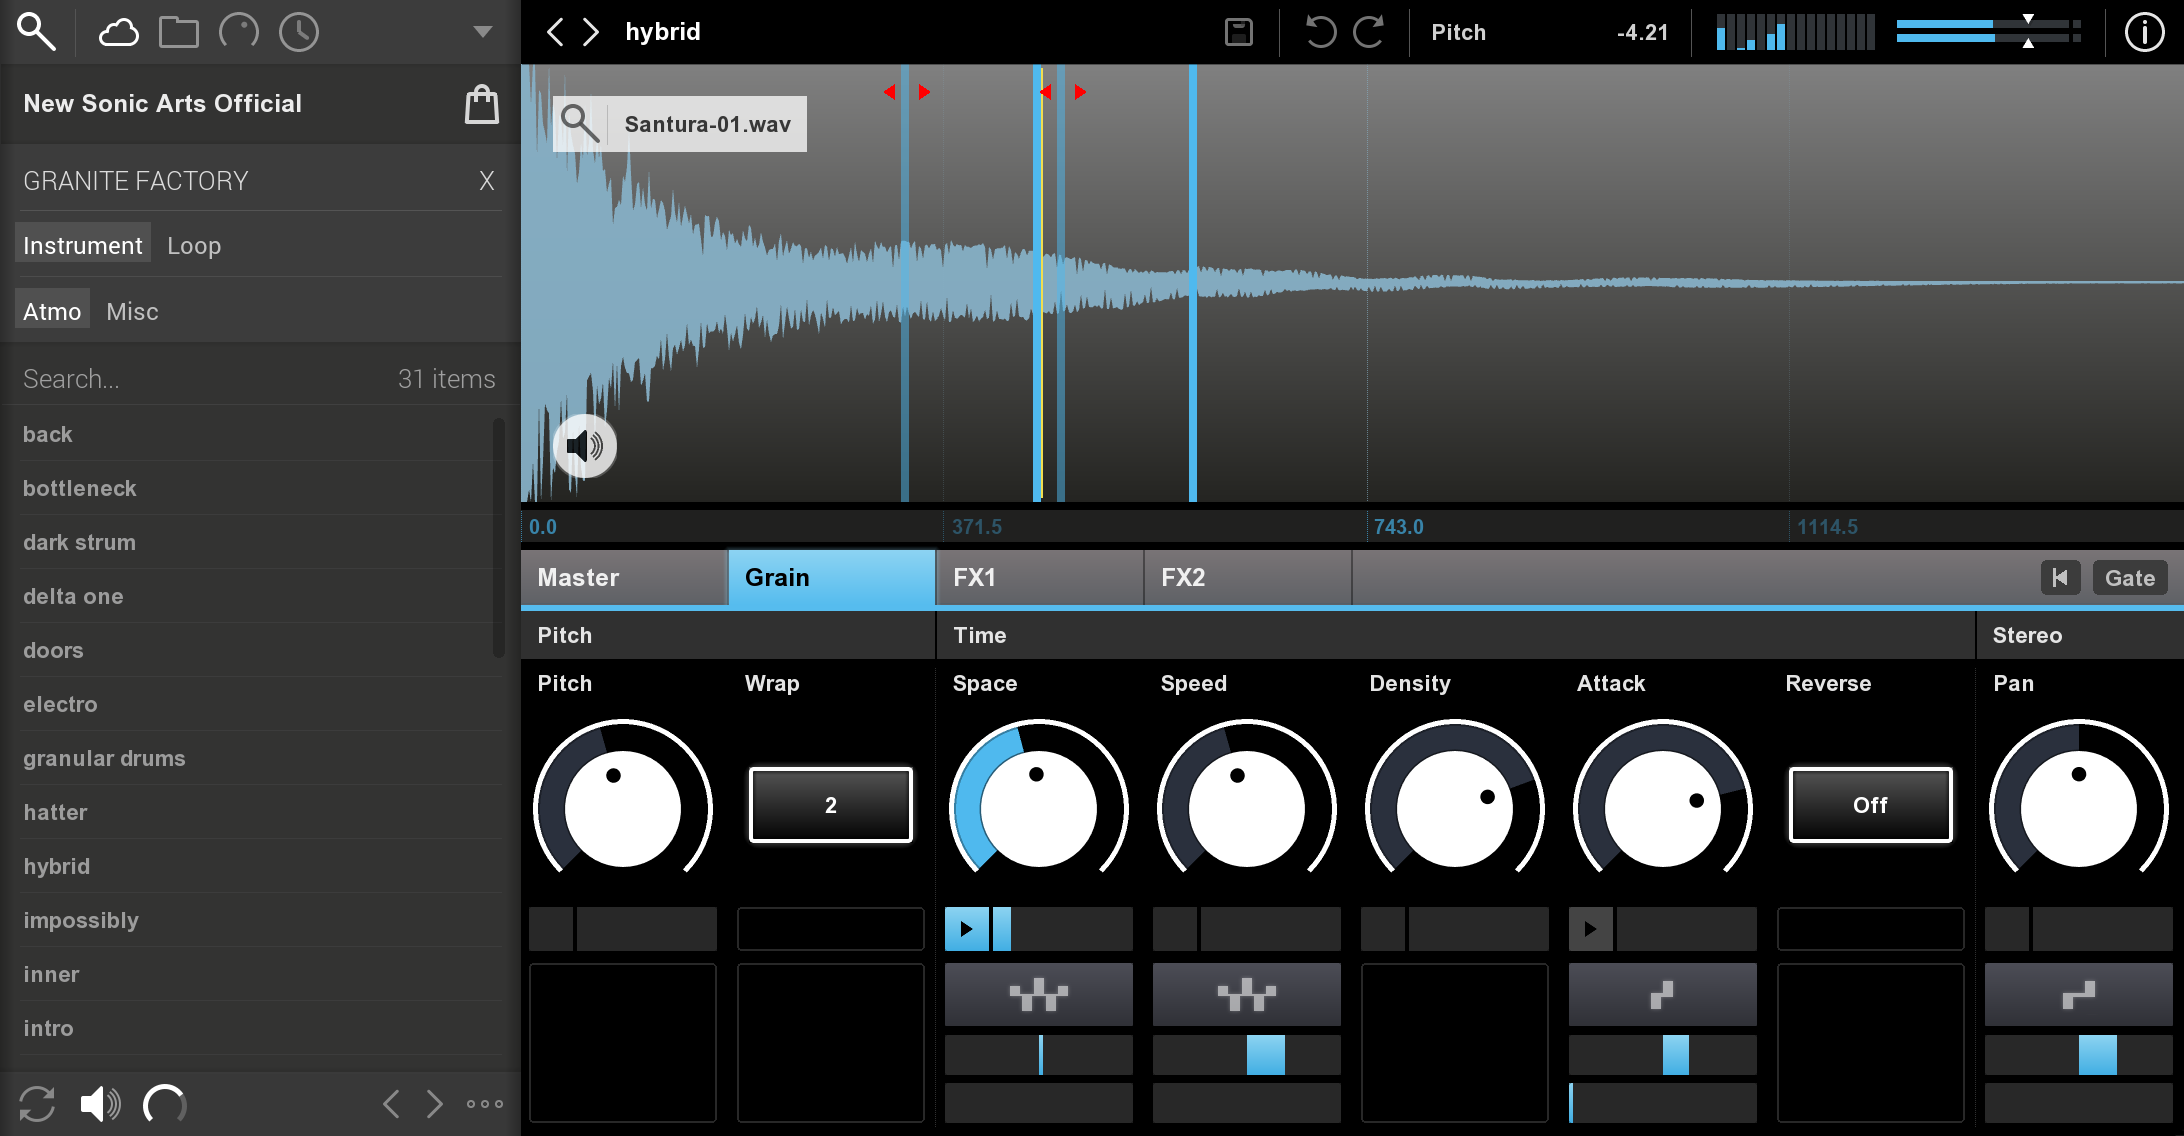Switch to the FX1 tab
This screenshot has height=1136, width=2184.
tap(1040, 577)
